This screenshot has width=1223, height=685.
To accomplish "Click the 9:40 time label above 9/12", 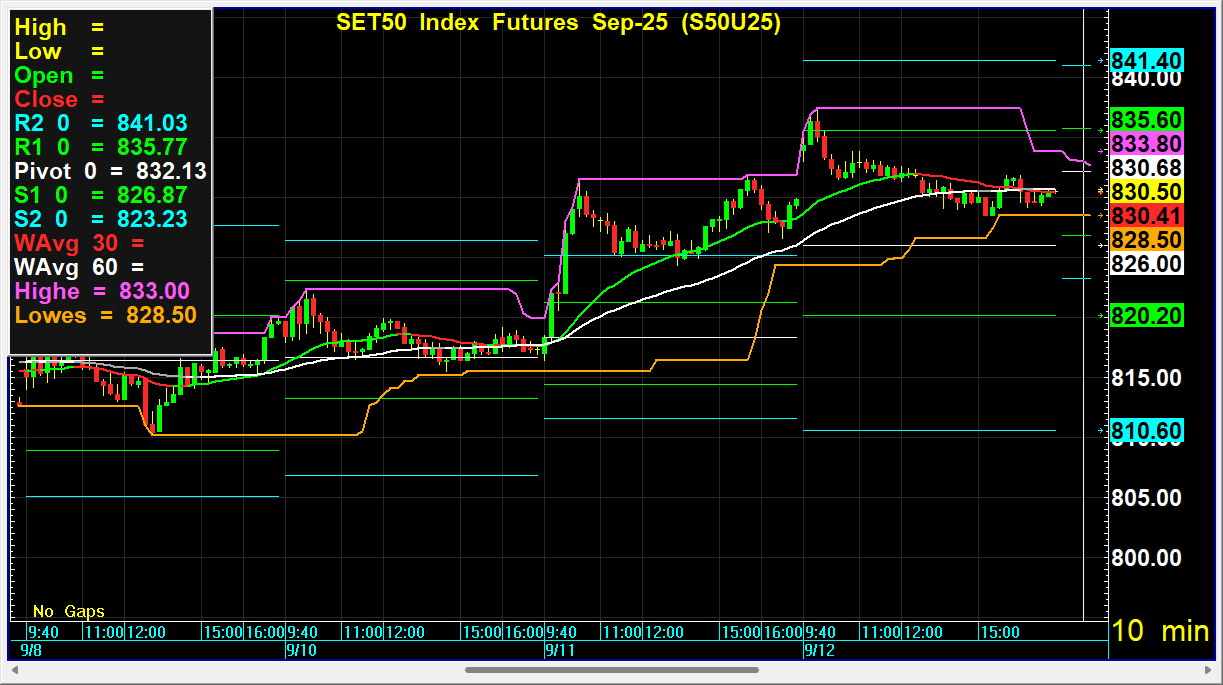I will point(821,632).
